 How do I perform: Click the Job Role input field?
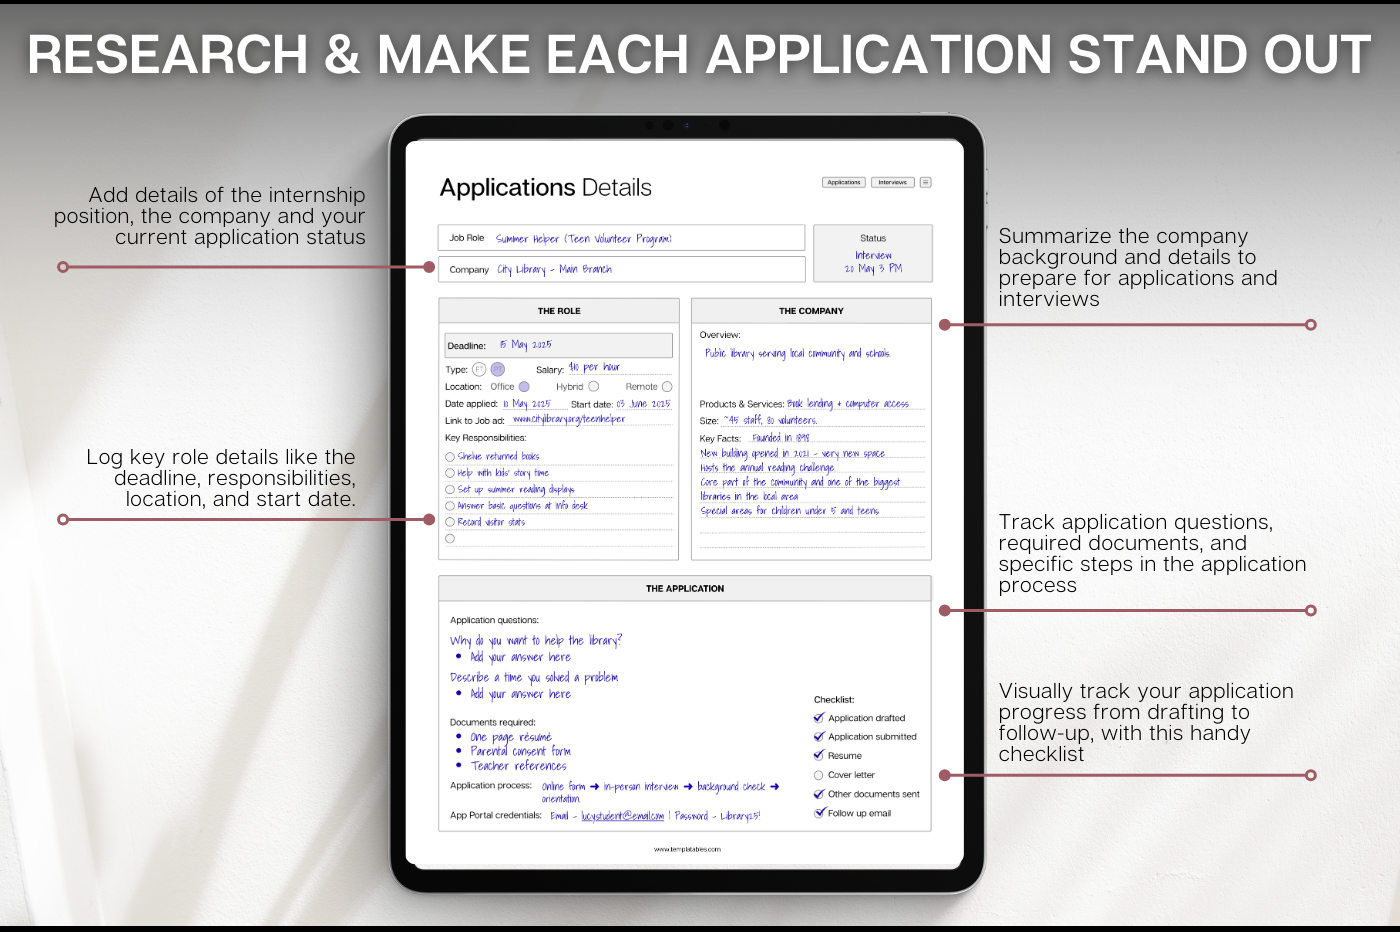pyautogui.click(x=621, y=238)
